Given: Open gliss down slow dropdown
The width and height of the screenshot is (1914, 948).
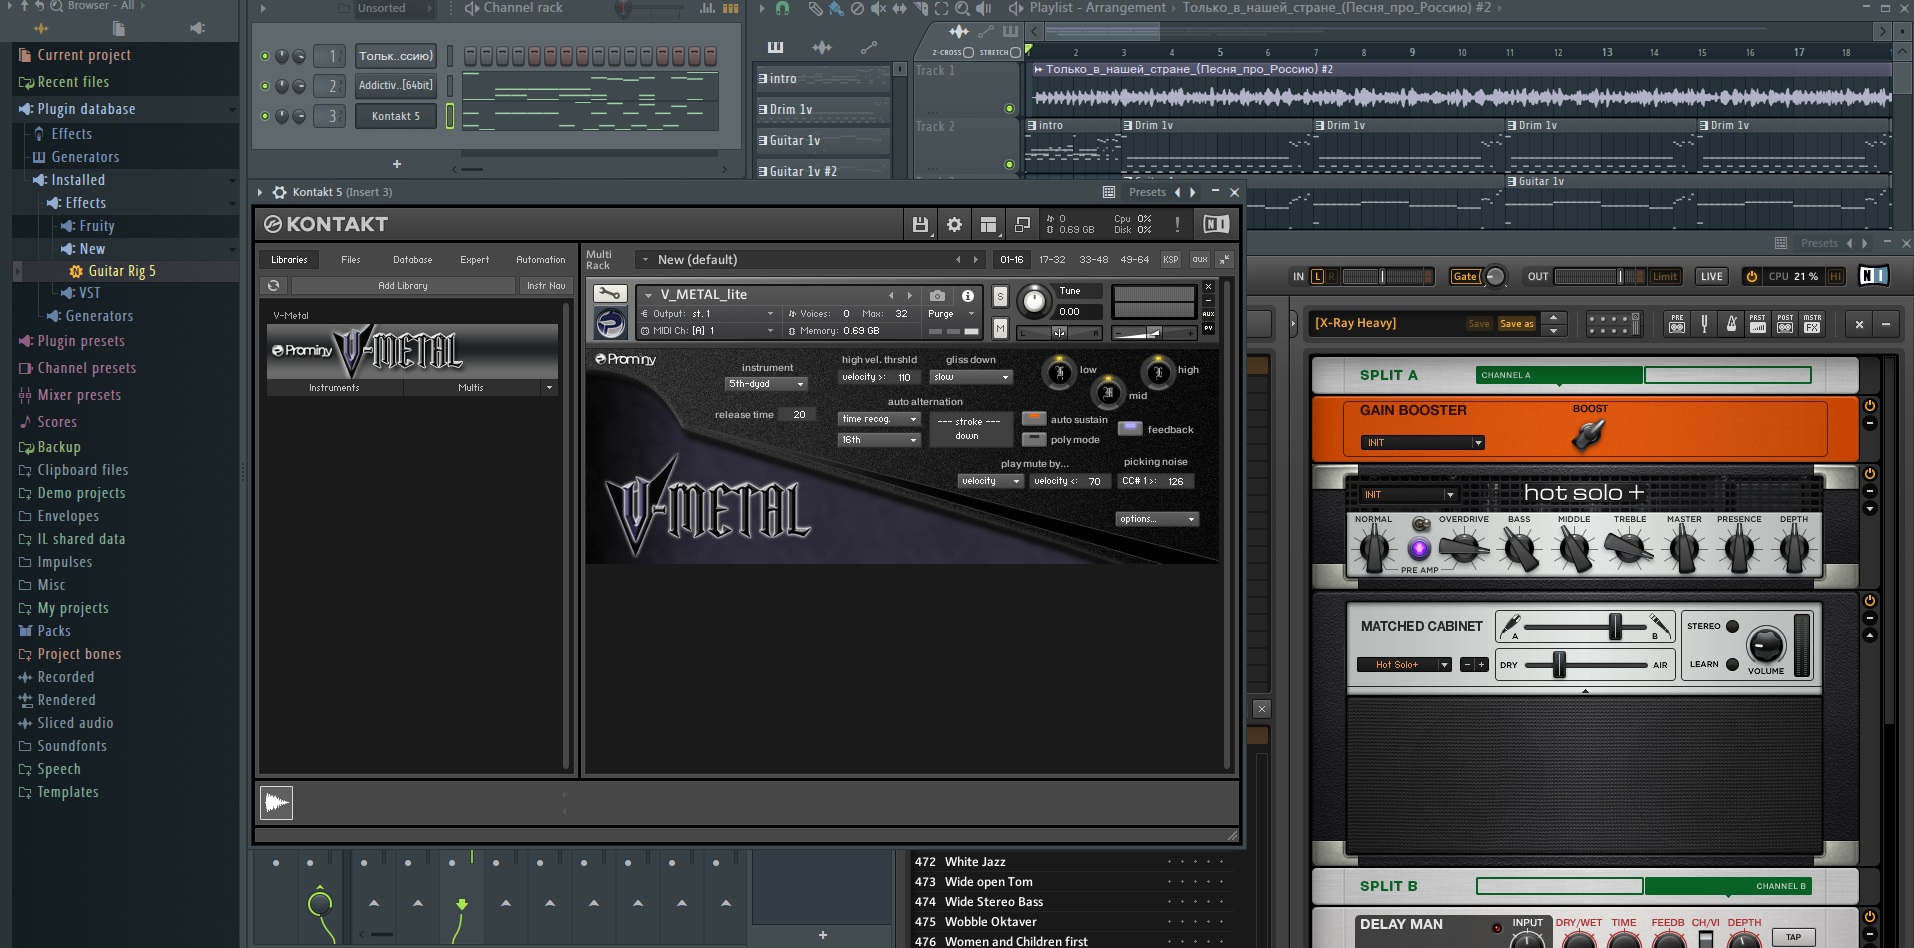Looking at the screenshot, I should coord(971,377).
